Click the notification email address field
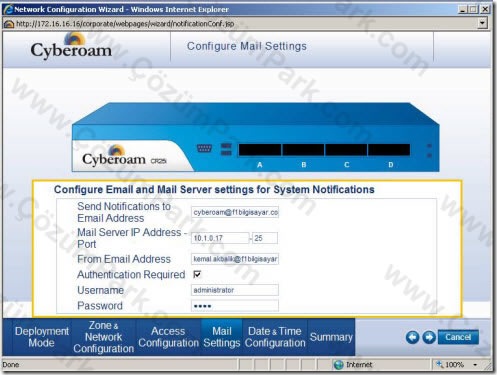 click(x=235, y=212)
